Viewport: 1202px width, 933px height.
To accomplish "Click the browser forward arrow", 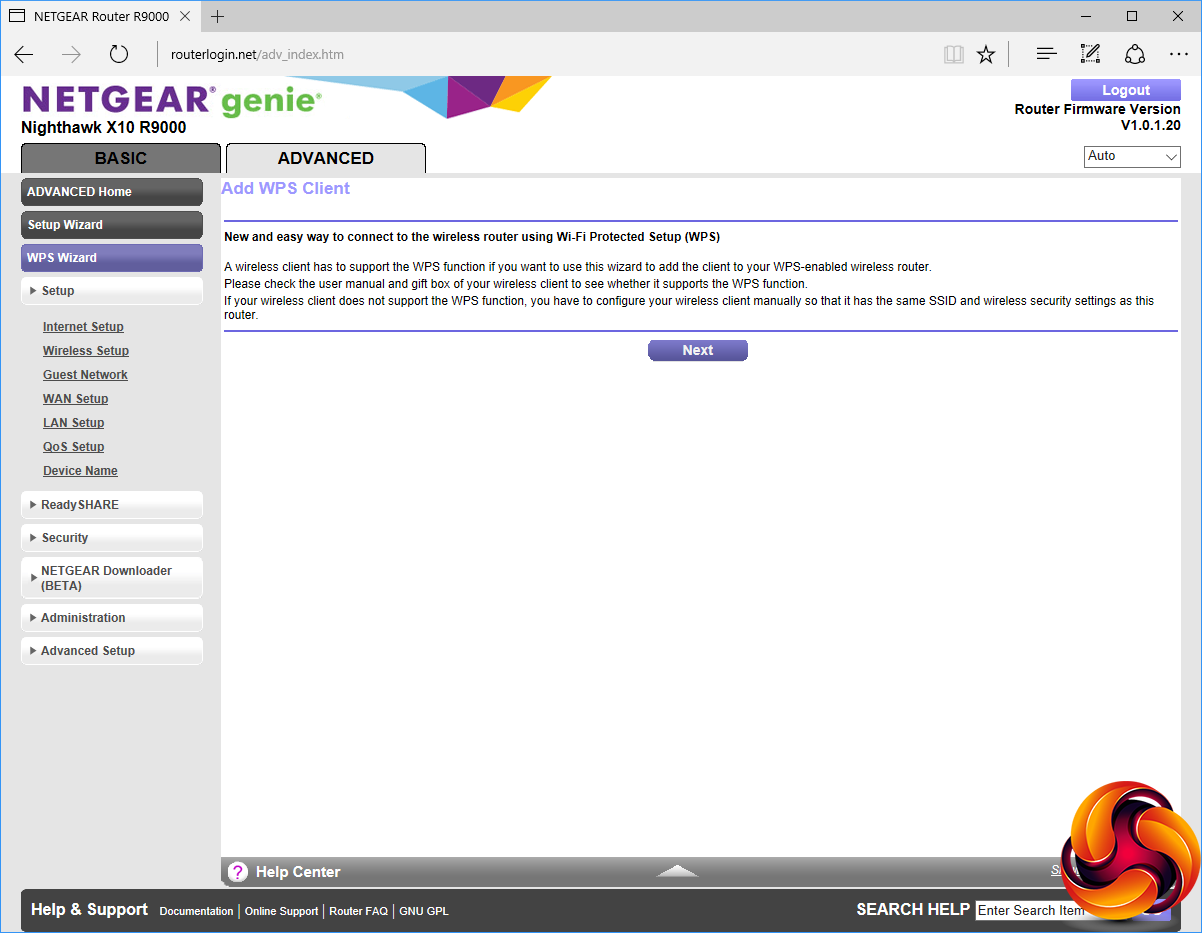I will [71, 54].
